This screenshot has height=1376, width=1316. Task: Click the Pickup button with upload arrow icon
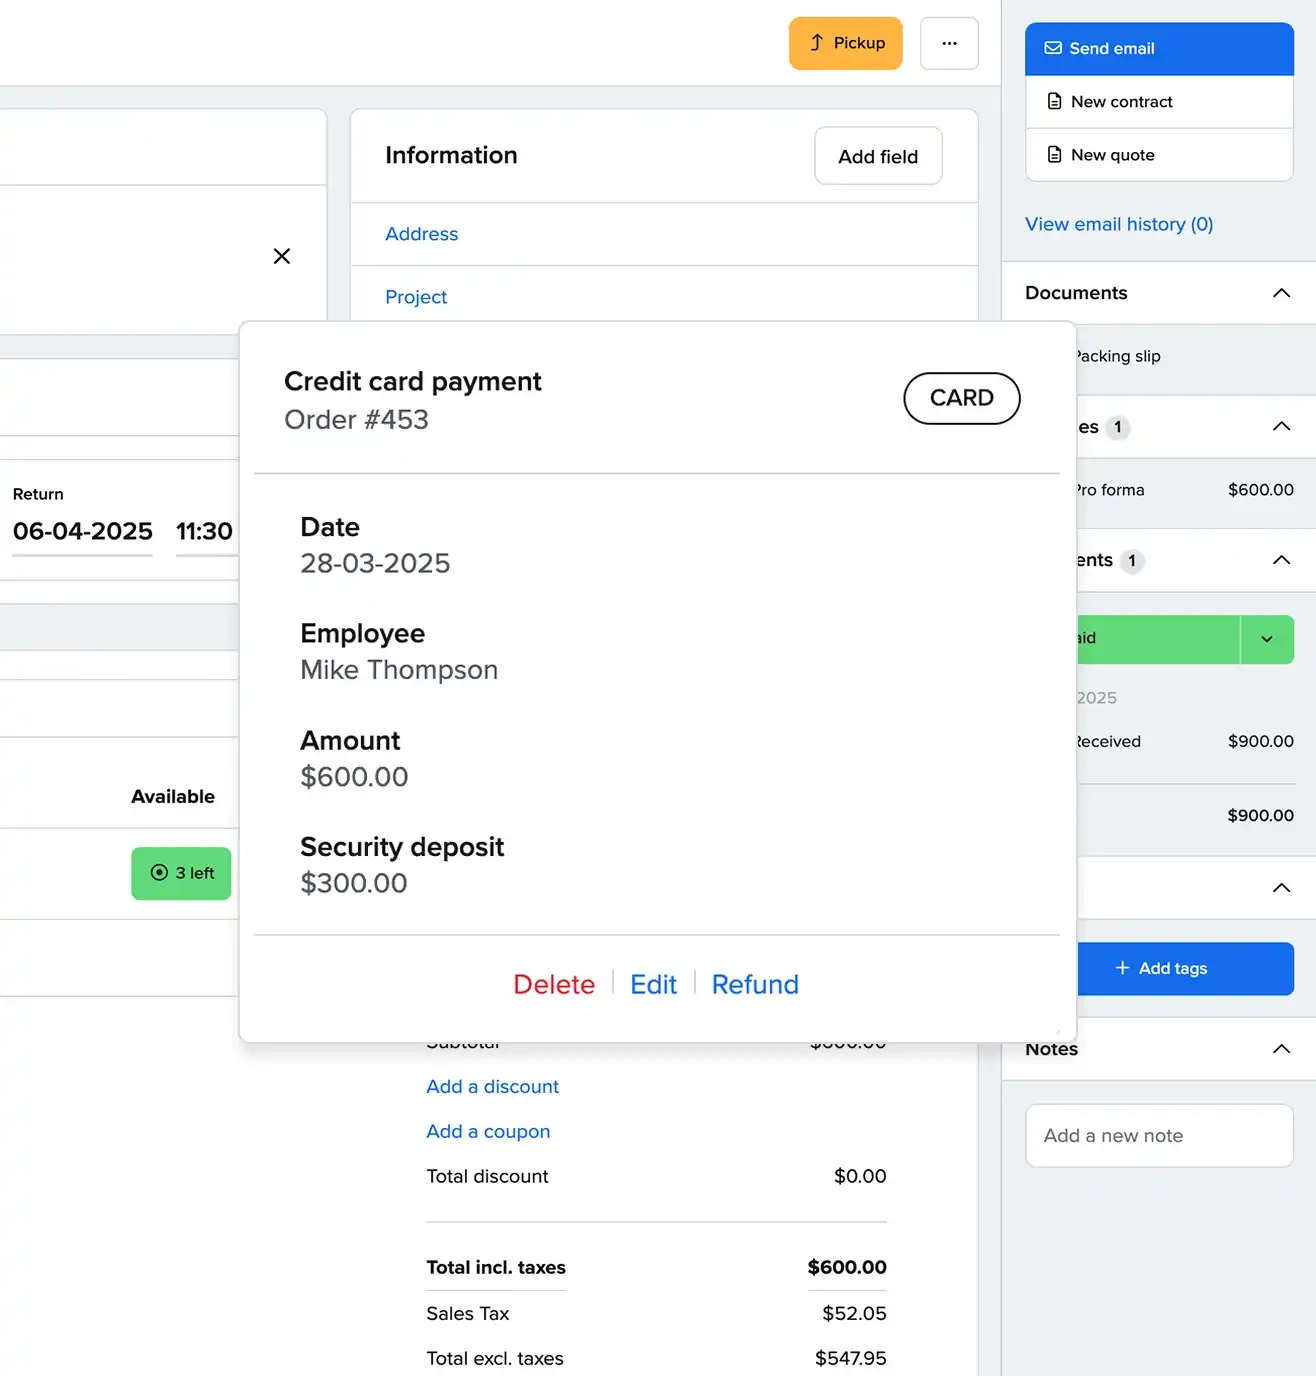pyautogui.click(x=845, y=43)
